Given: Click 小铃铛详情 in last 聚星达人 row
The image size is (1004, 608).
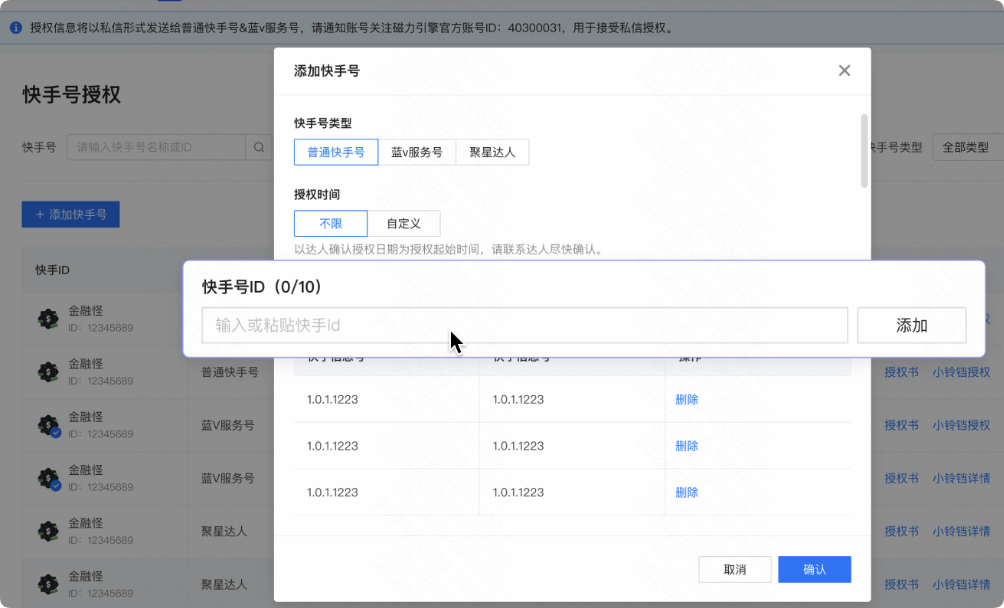Looking at the screenshot, I should point(961,584).
